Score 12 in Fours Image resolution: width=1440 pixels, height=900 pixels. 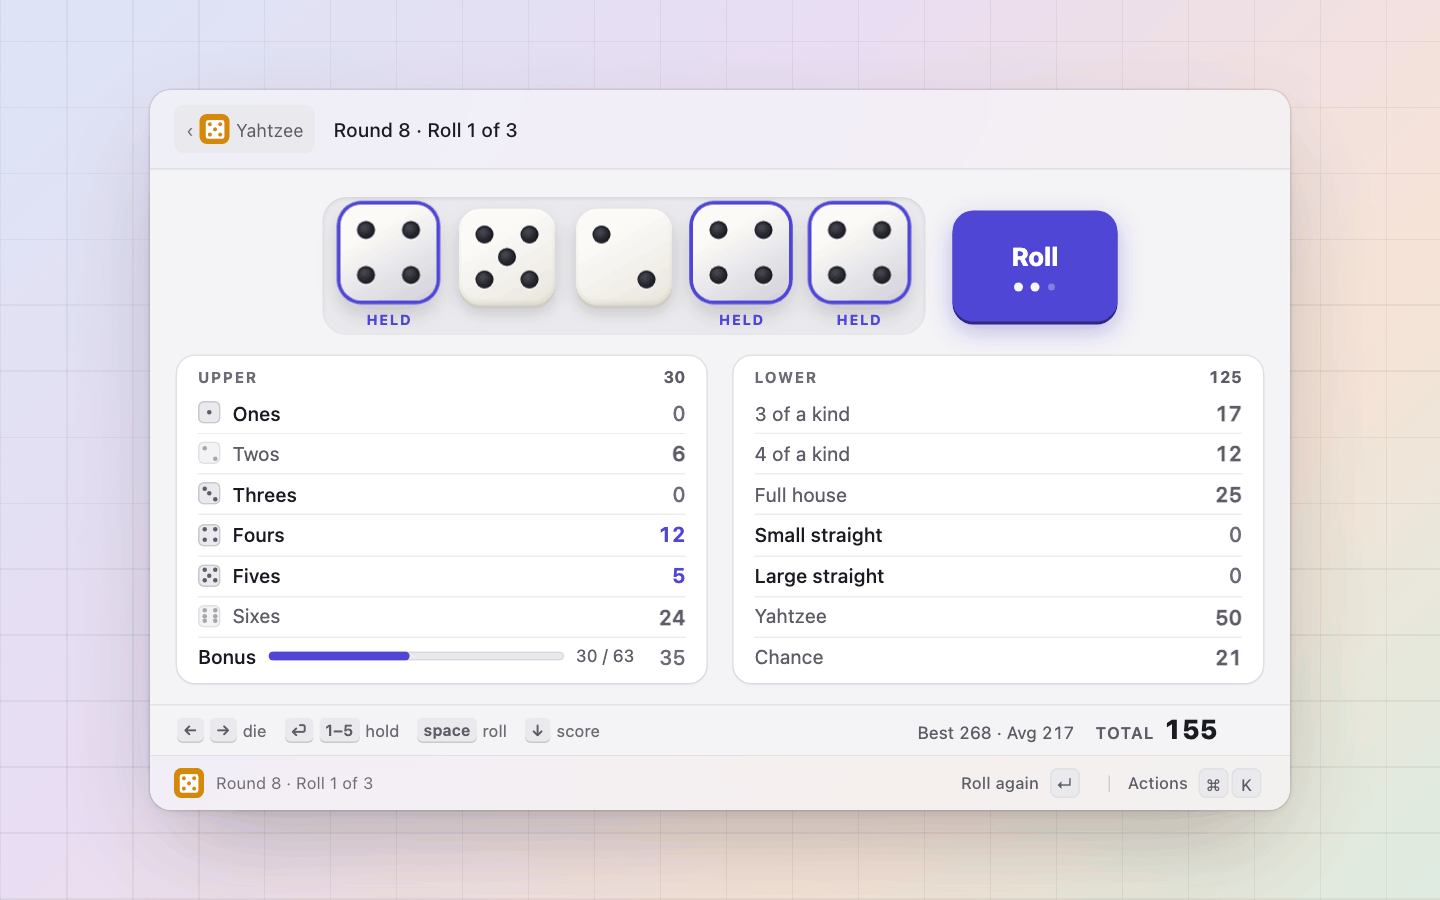pos(442,535)
